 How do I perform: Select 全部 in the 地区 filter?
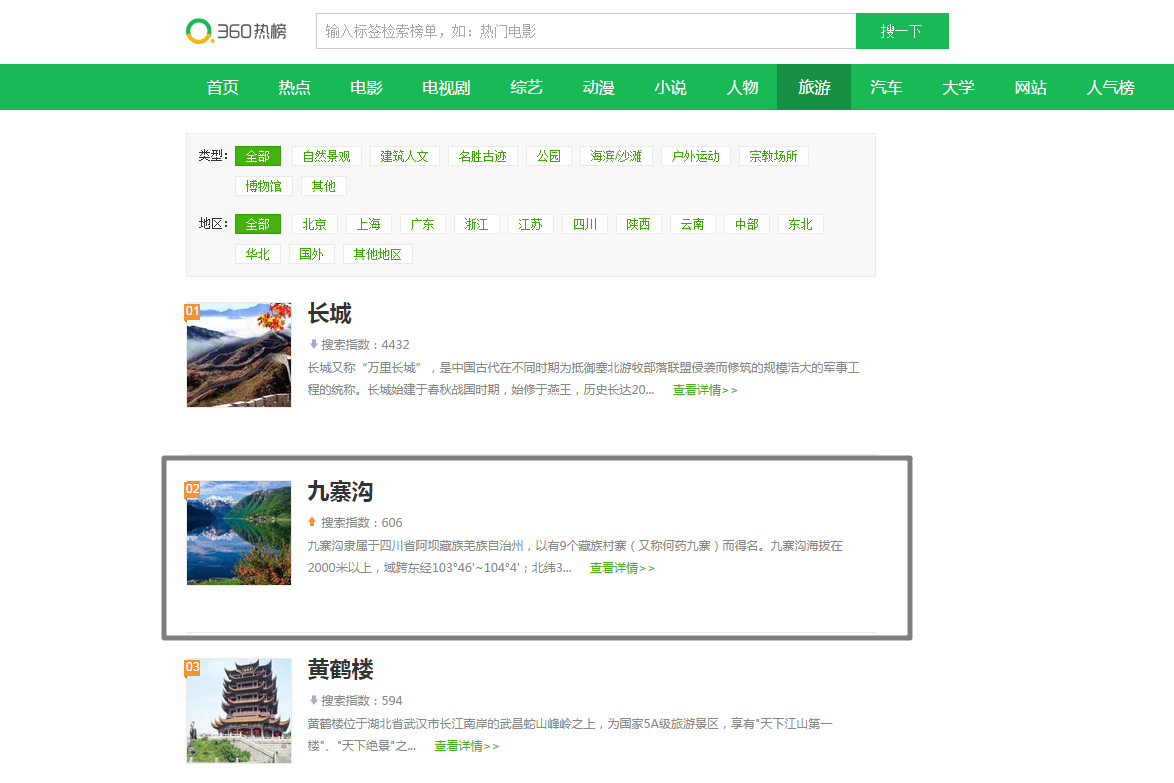click(x=258, y=224)
